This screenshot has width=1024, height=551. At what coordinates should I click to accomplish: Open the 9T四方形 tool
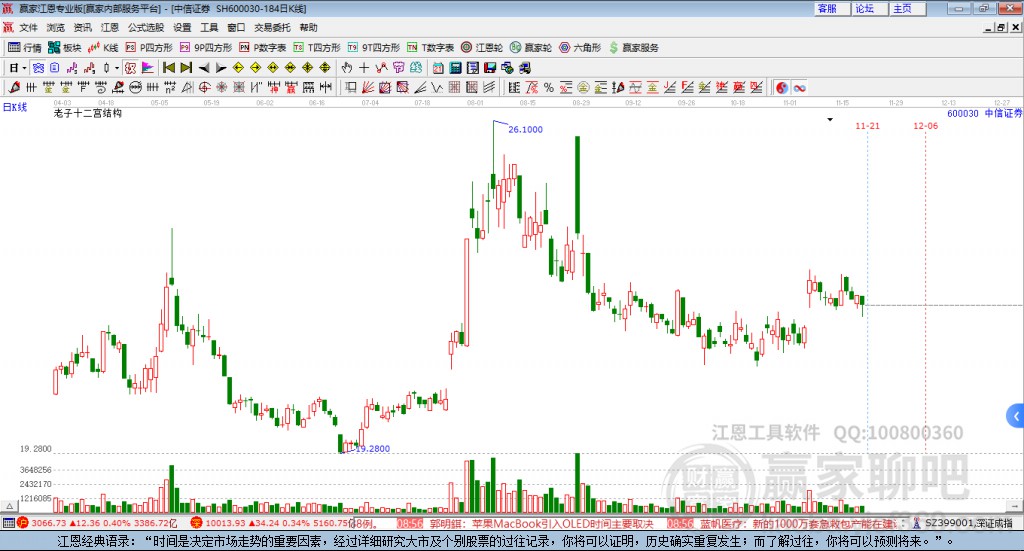point(374,48)
